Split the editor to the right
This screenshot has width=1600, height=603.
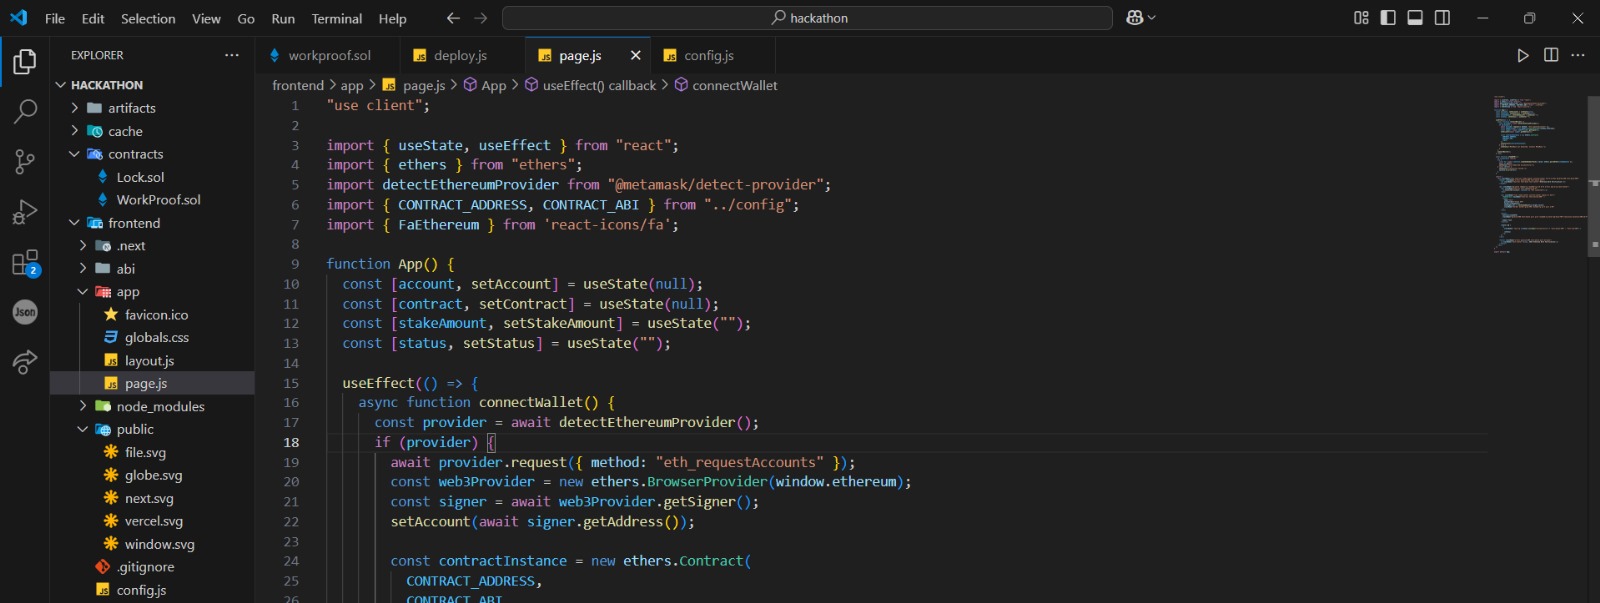pos(1551,55)
